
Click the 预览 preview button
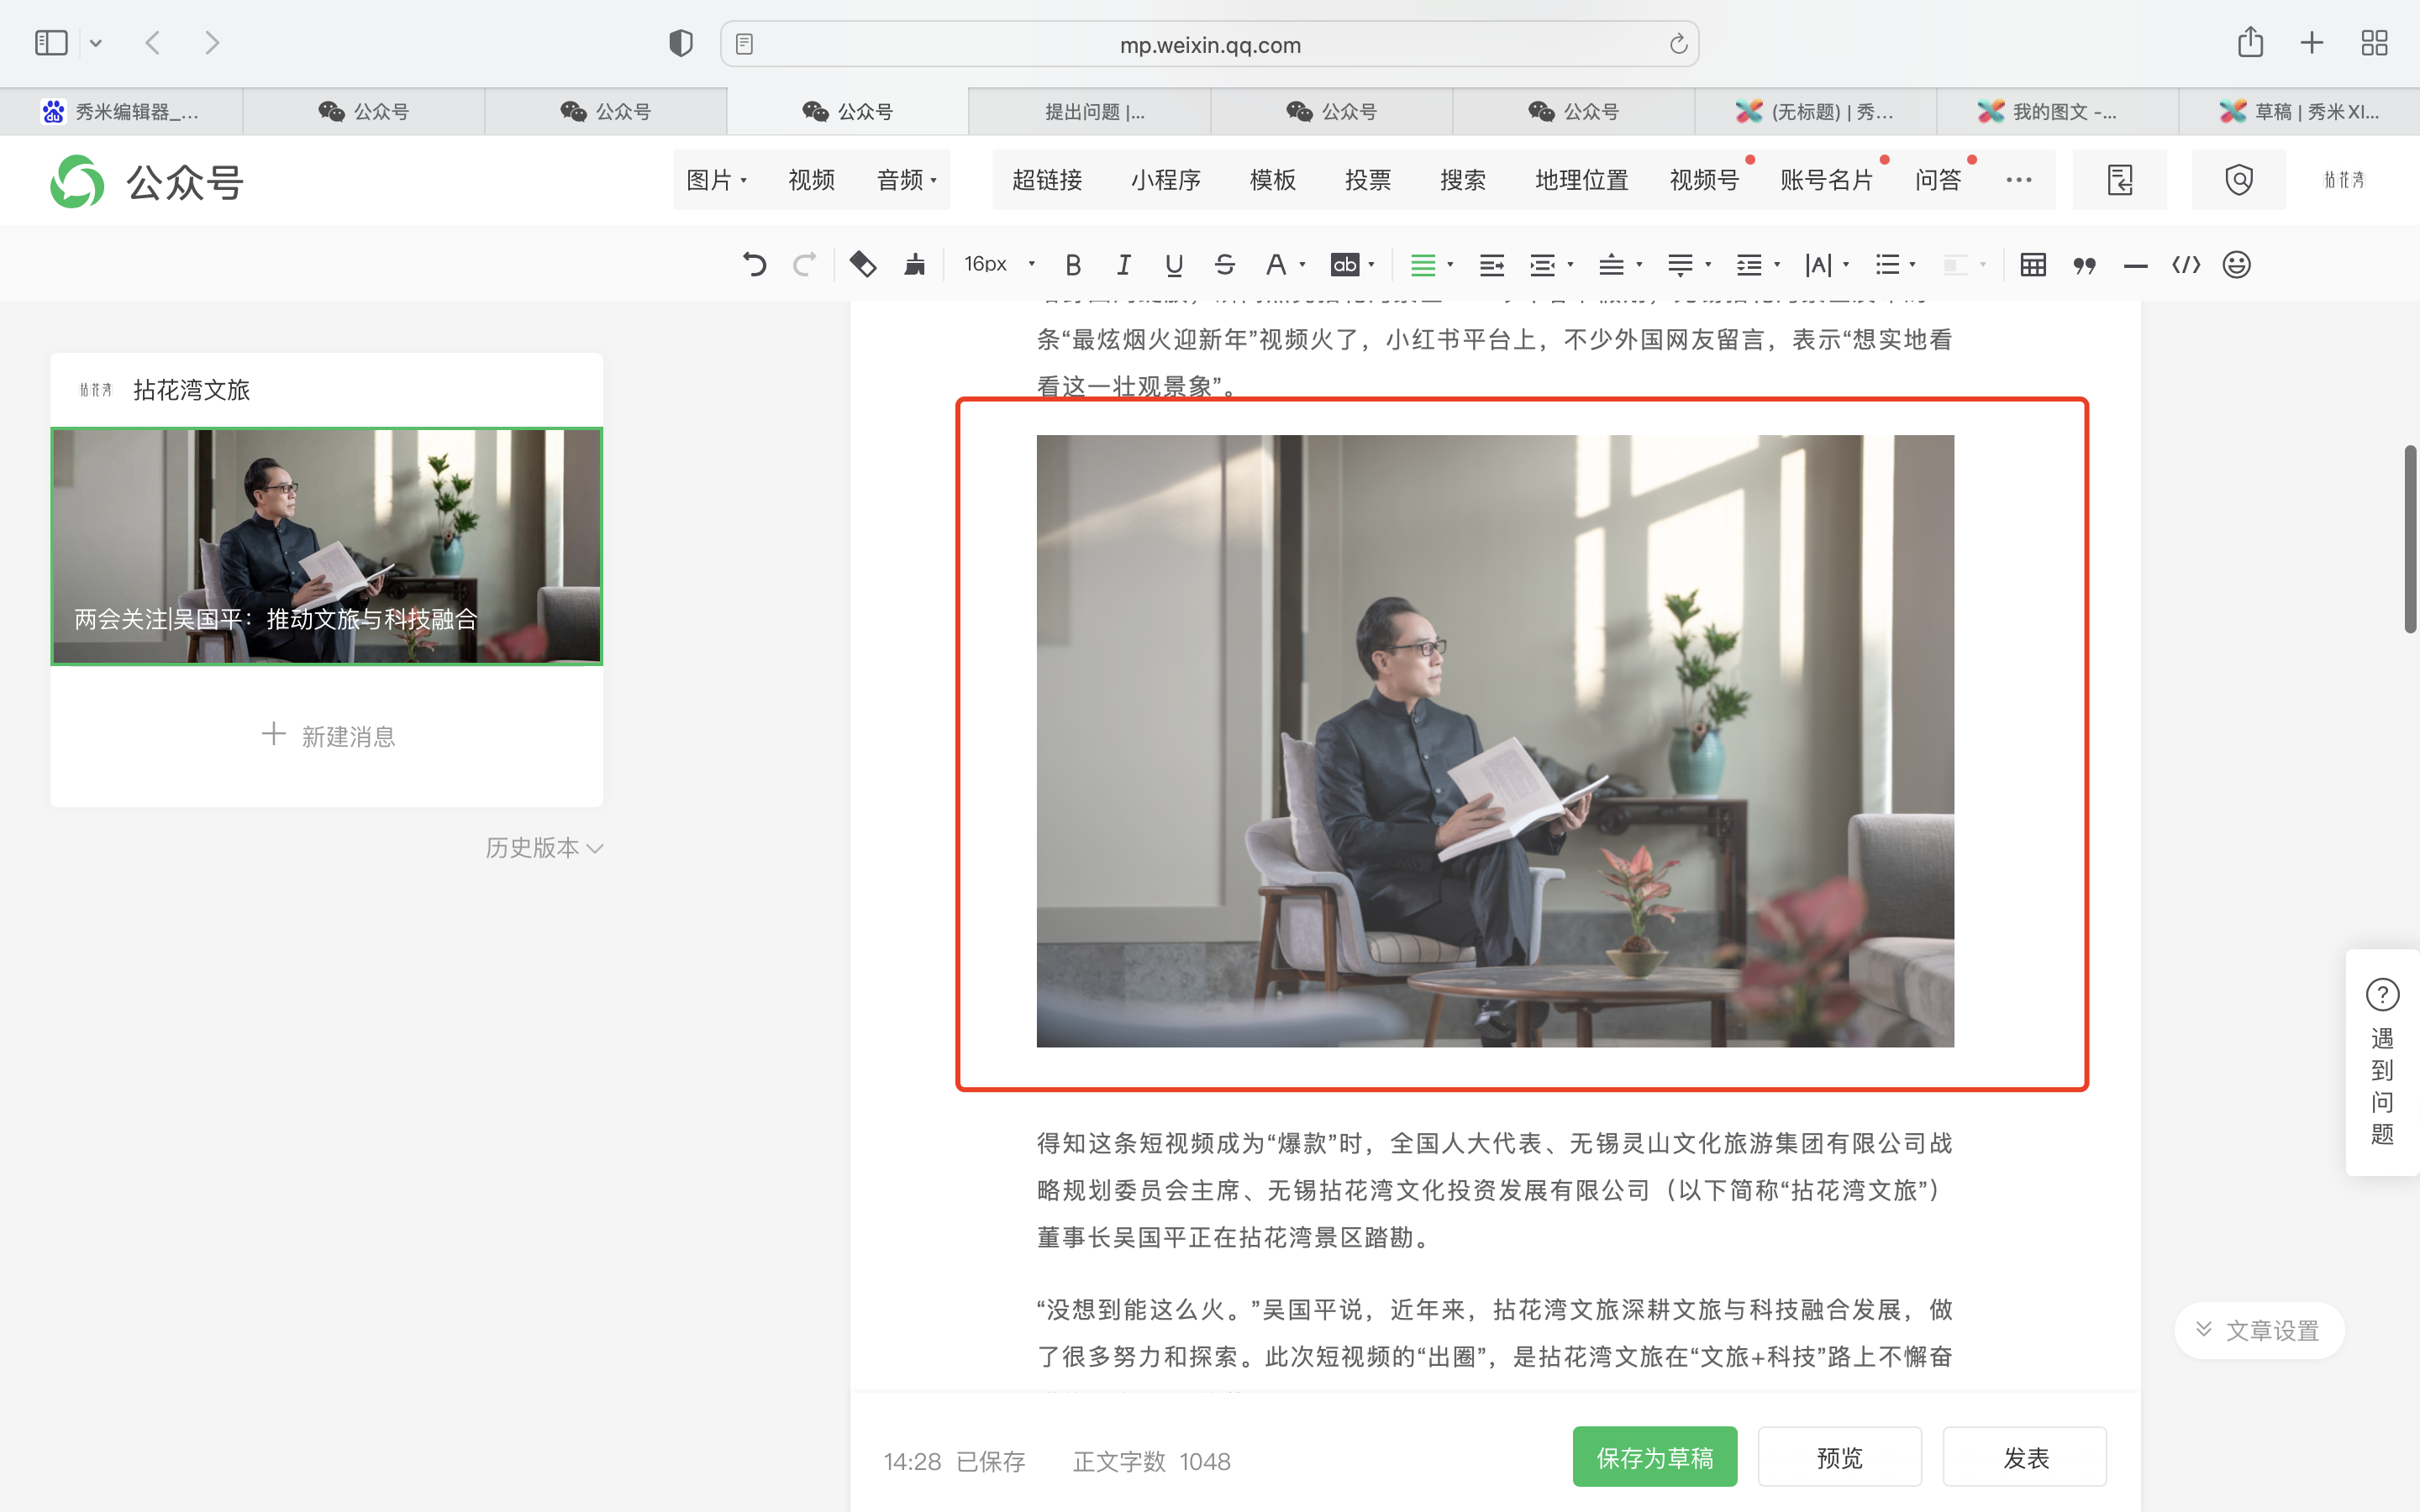(1839, 1457)
